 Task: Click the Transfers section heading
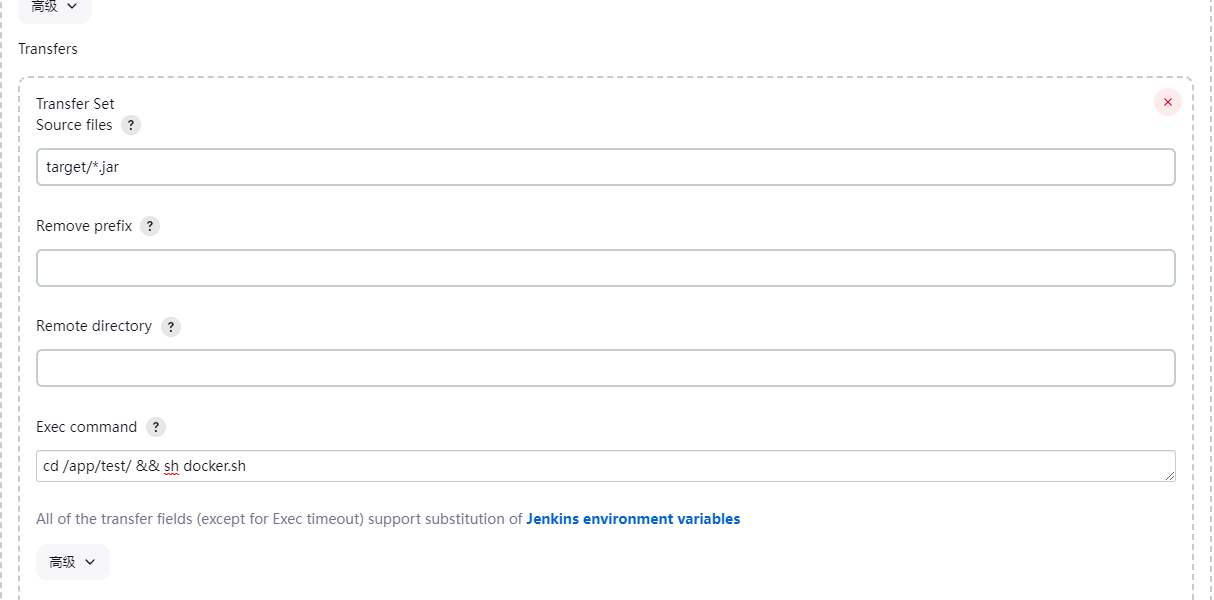pos(48,49)
